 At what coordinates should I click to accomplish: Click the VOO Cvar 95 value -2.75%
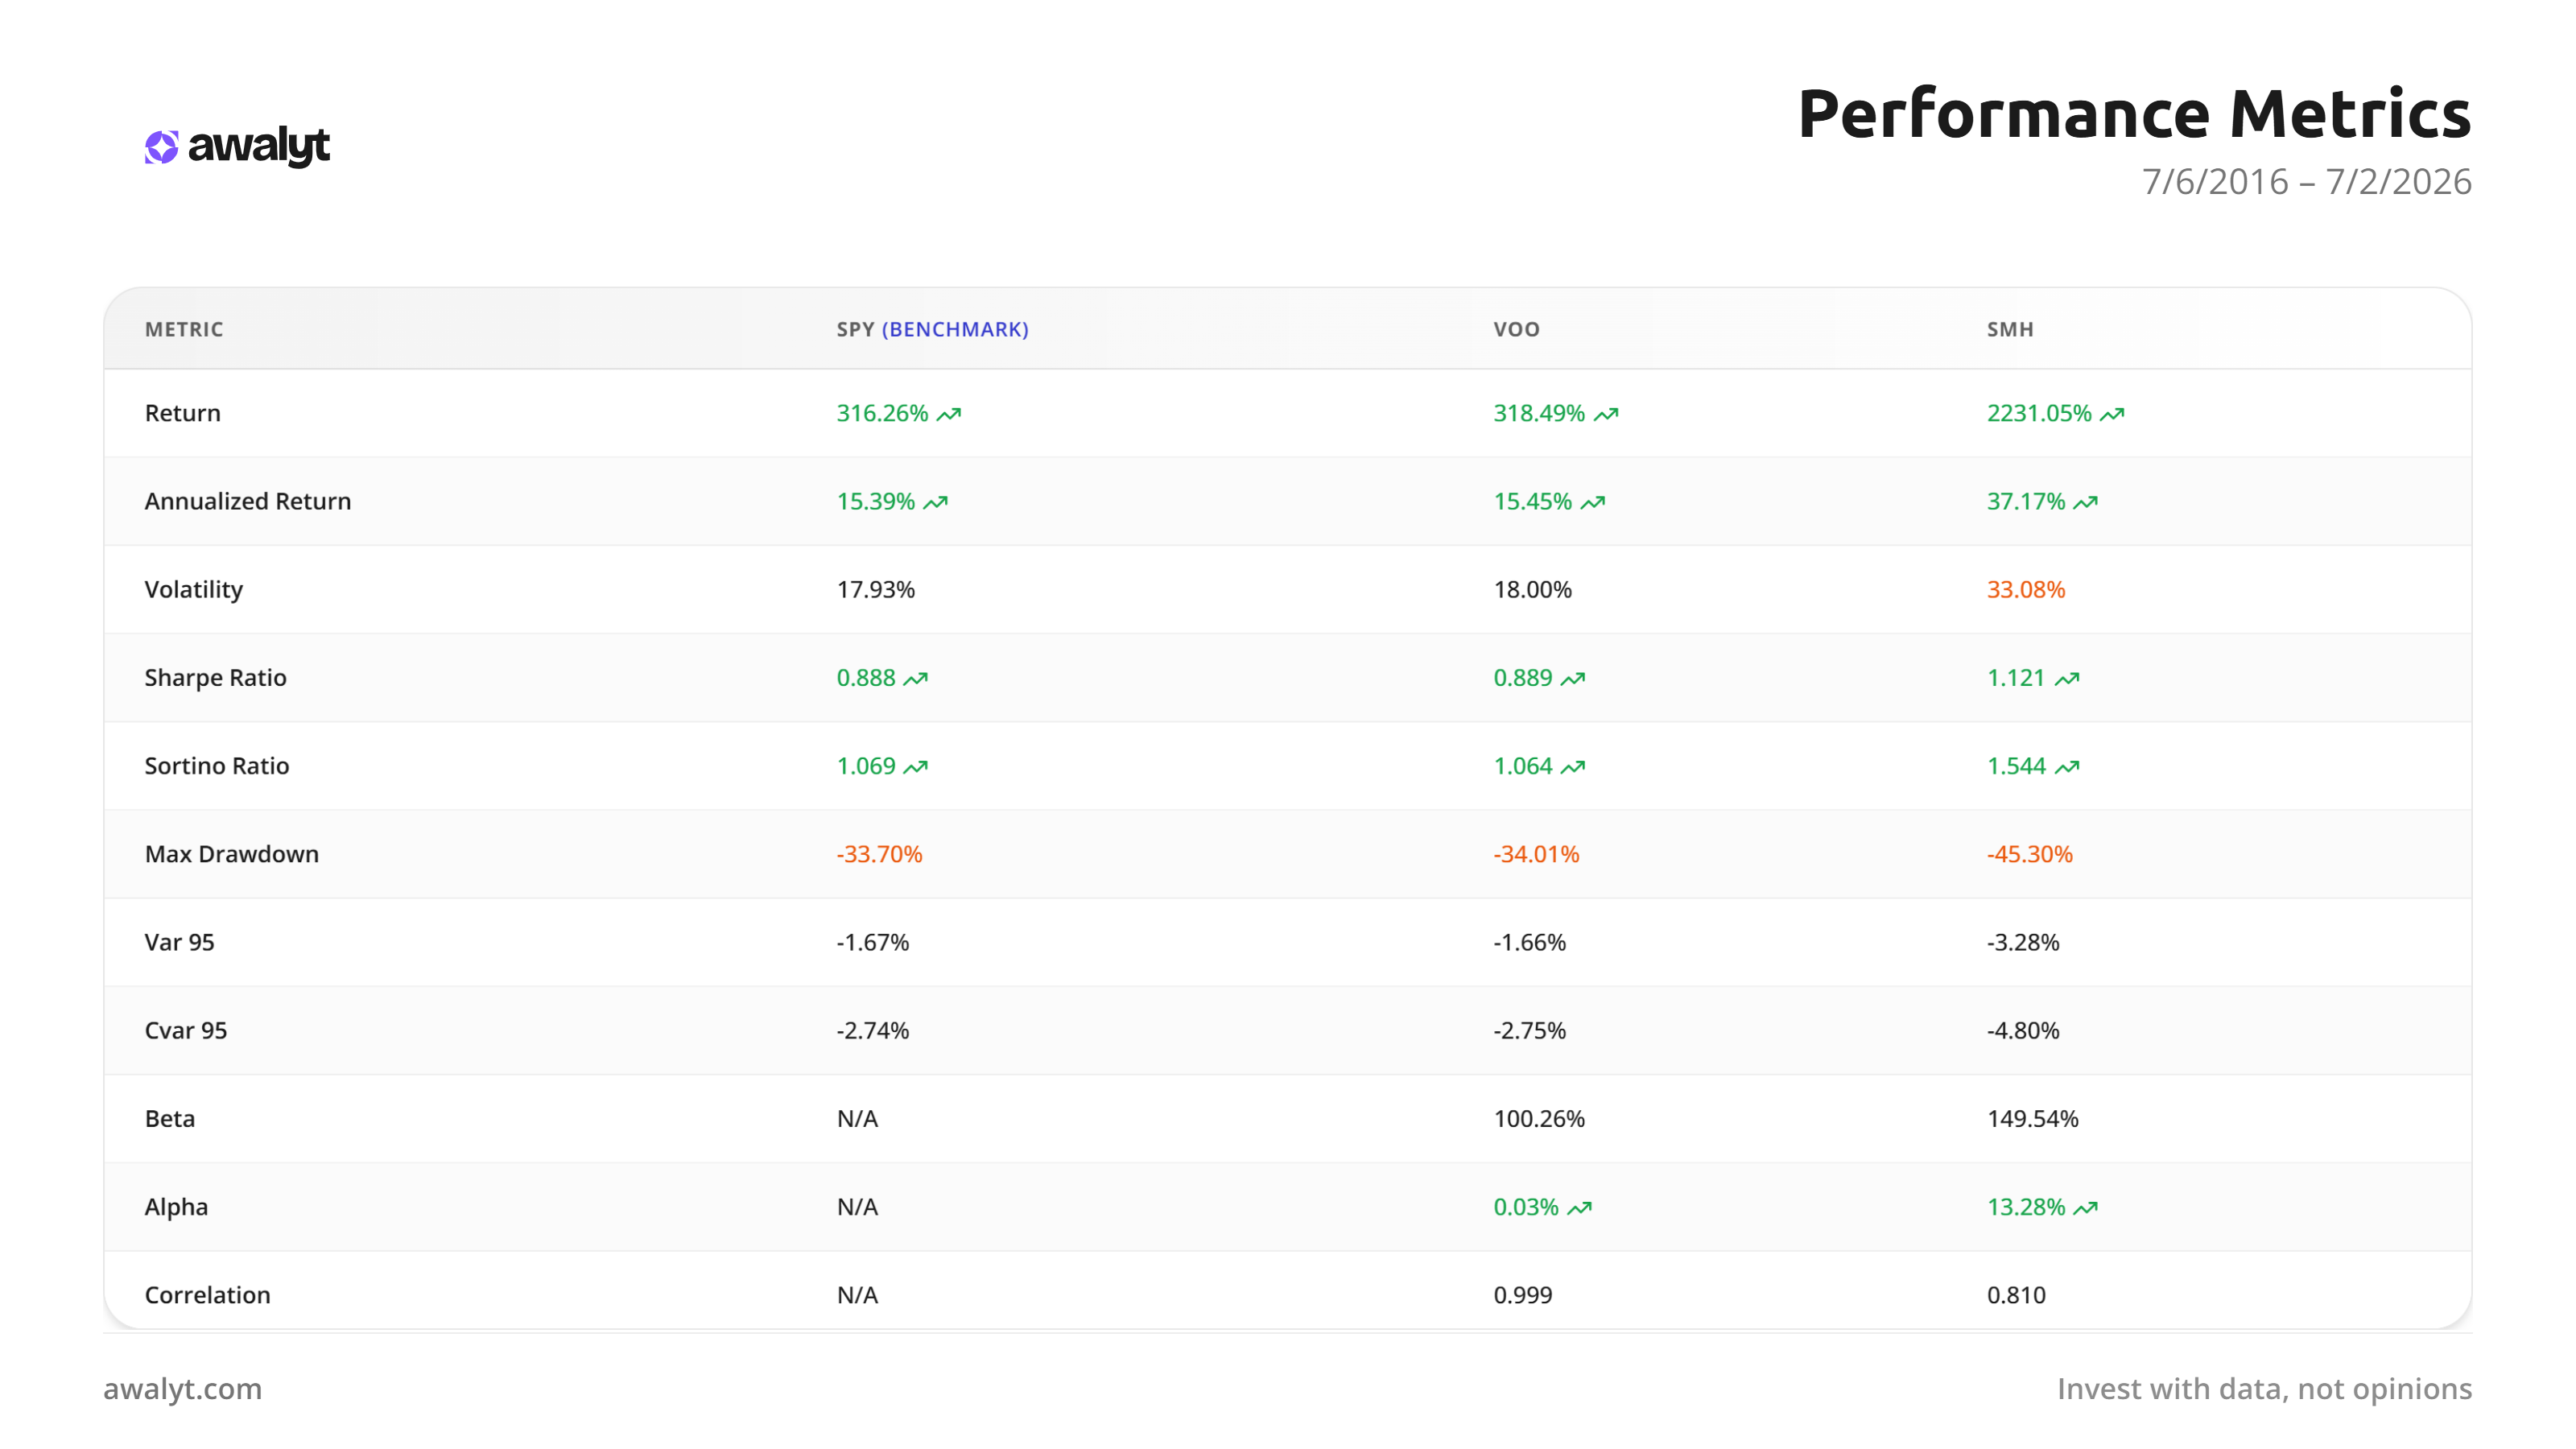click(x=1530, y=1030)
